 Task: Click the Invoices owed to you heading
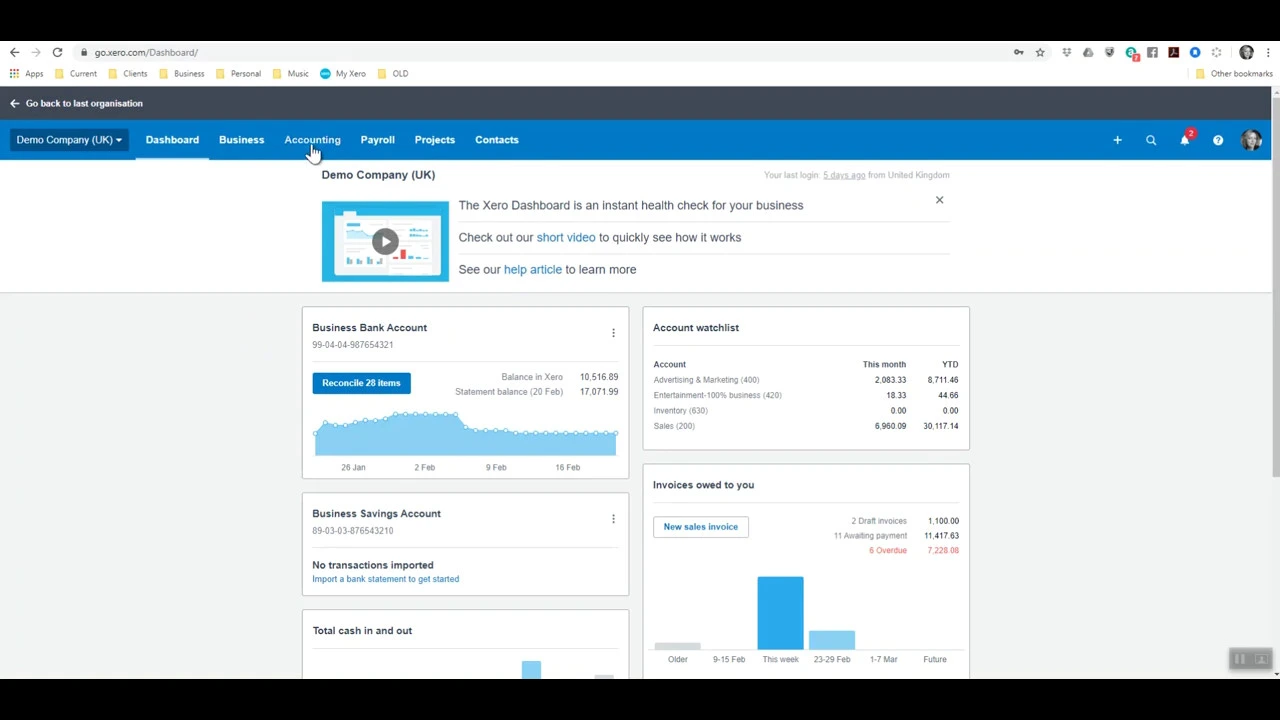click(703, 485)
